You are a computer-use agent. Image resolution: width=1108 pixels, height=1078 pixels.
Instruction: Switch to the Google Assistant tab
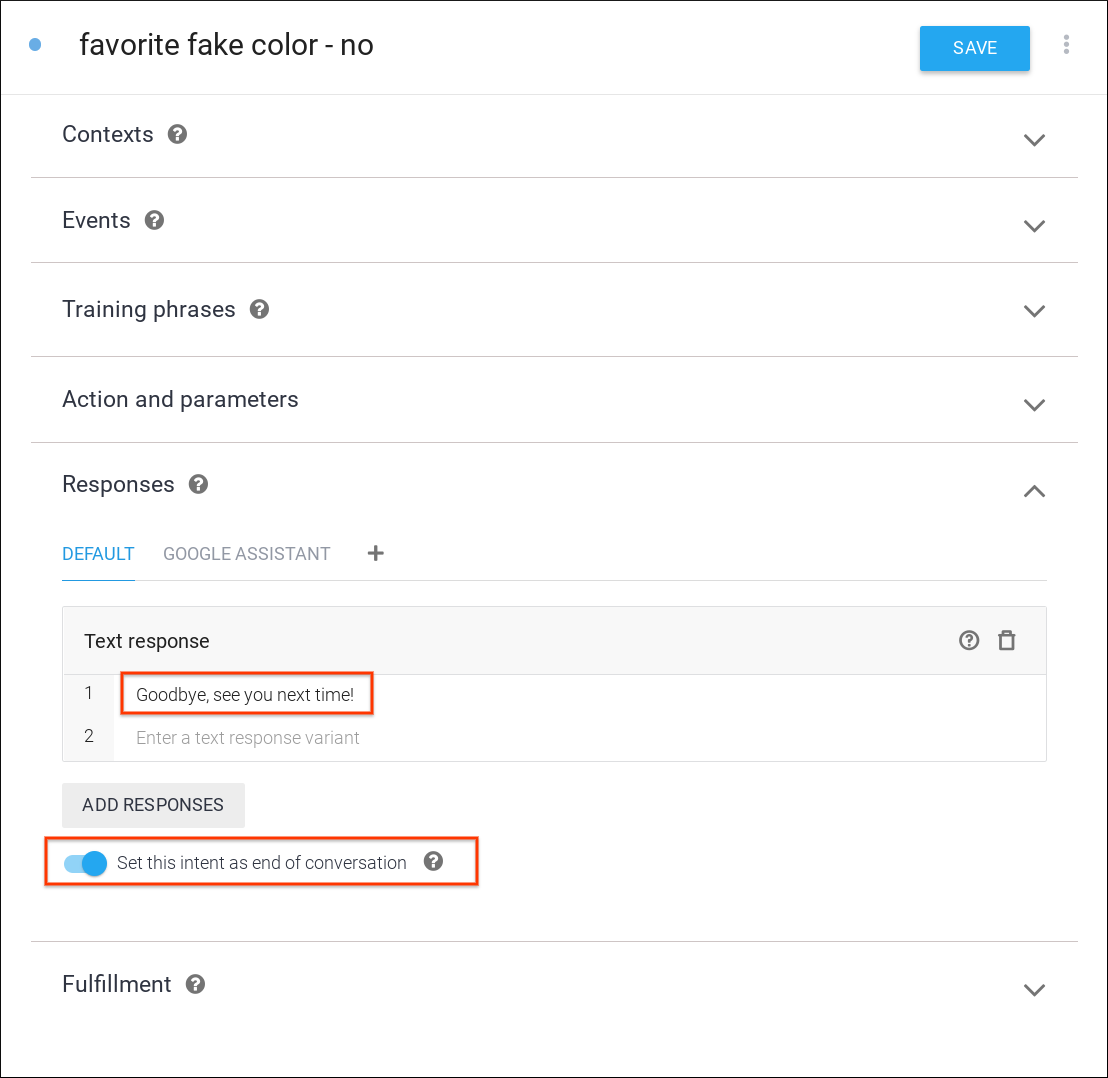247,554
